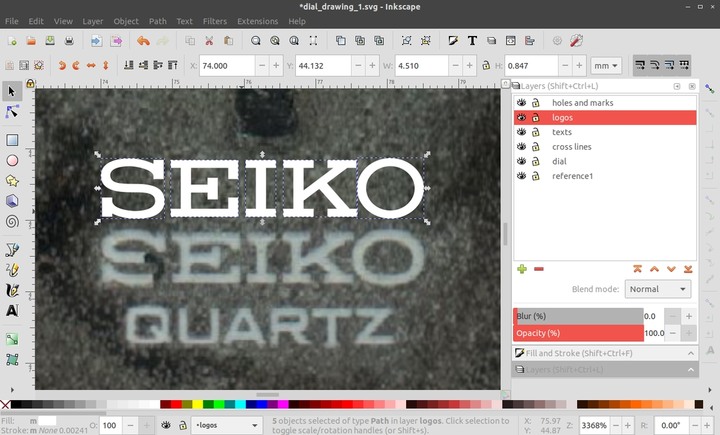
Task: Hide the reference1 layer
Action: tap(521, 176)
